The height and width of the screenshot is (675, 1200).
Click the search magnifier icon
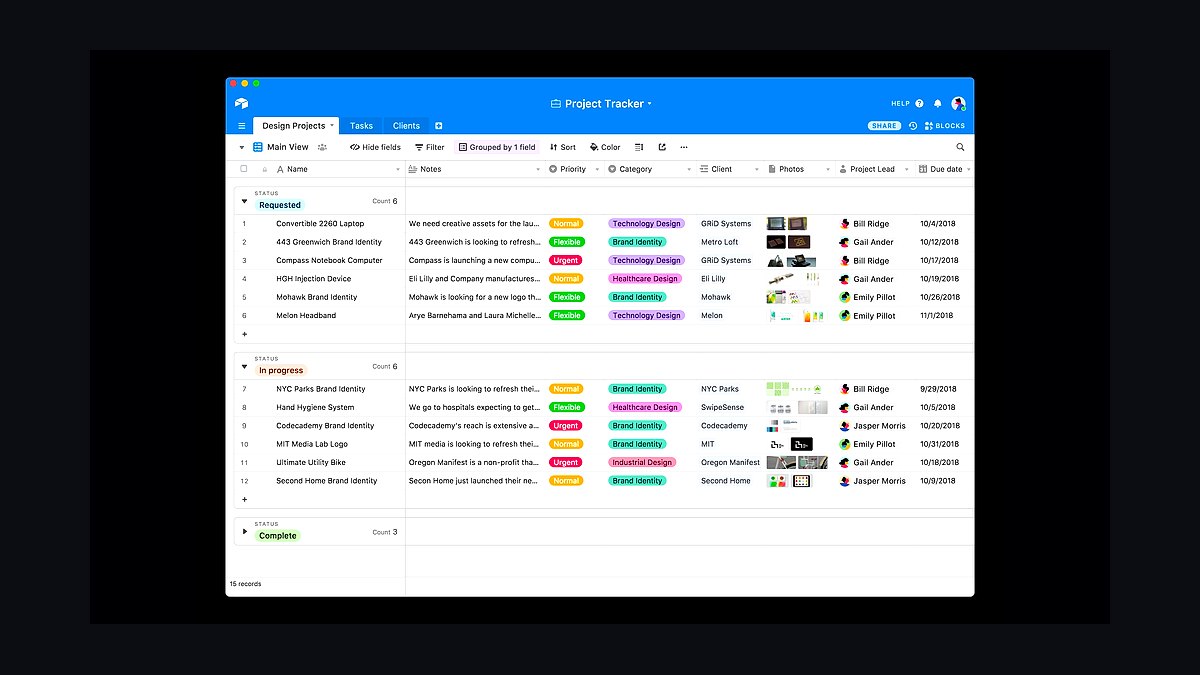(960, 147)
